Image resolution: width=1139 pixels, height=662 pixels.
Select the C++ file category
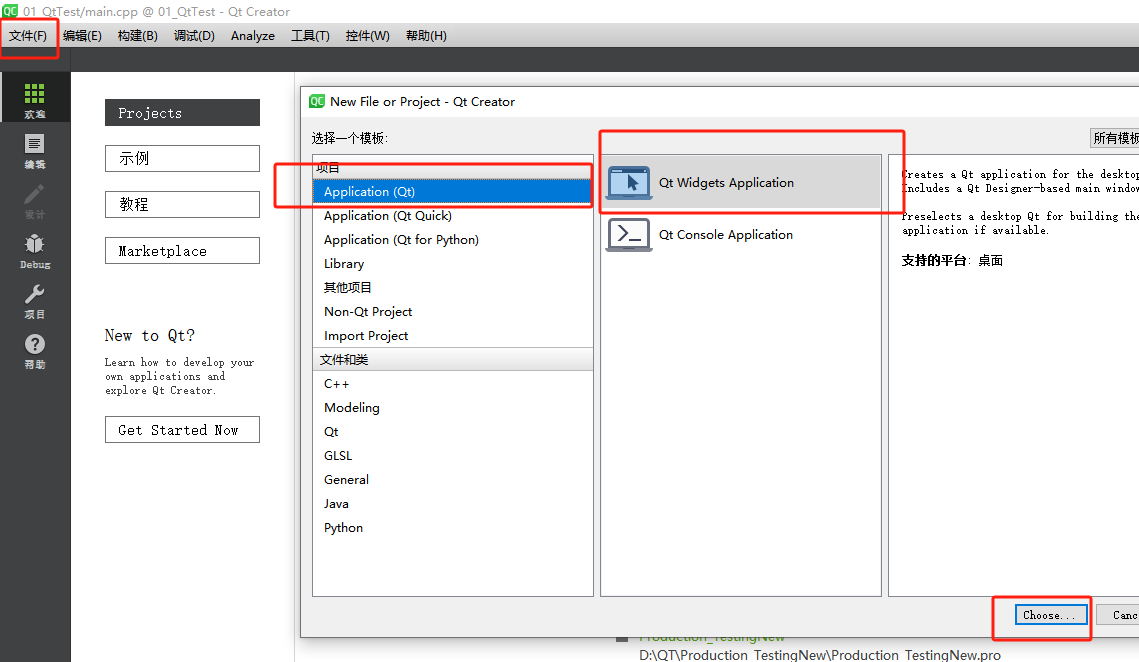click(x=453, y=384)
